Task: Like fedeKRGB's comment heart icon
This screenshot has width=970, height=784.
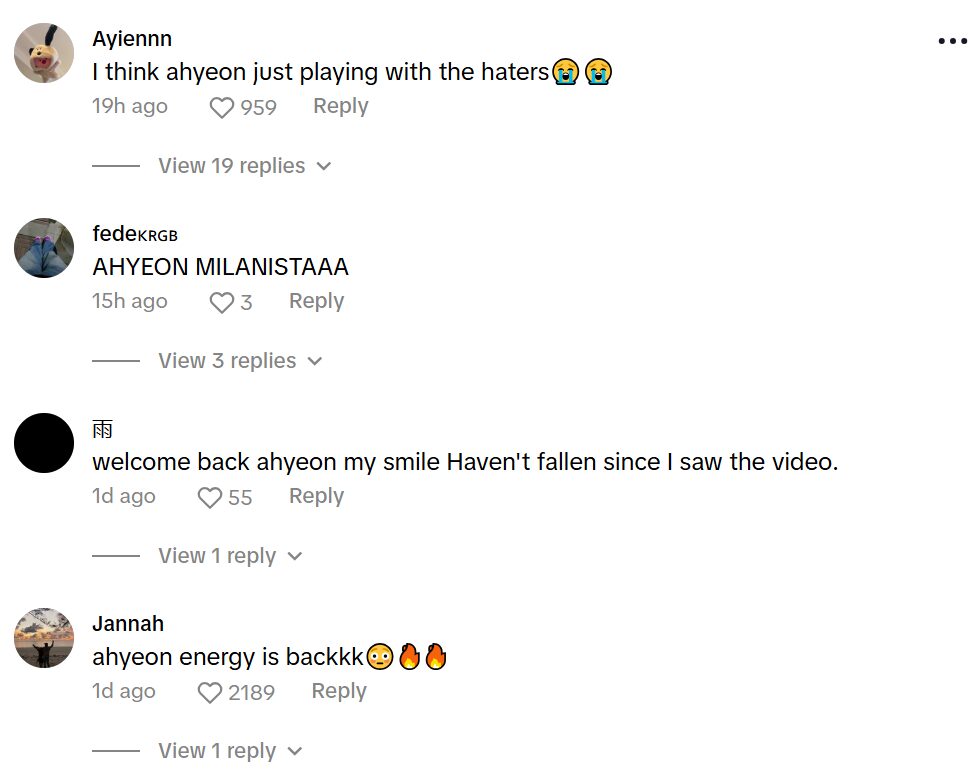Action: click(x=221, y=303)
